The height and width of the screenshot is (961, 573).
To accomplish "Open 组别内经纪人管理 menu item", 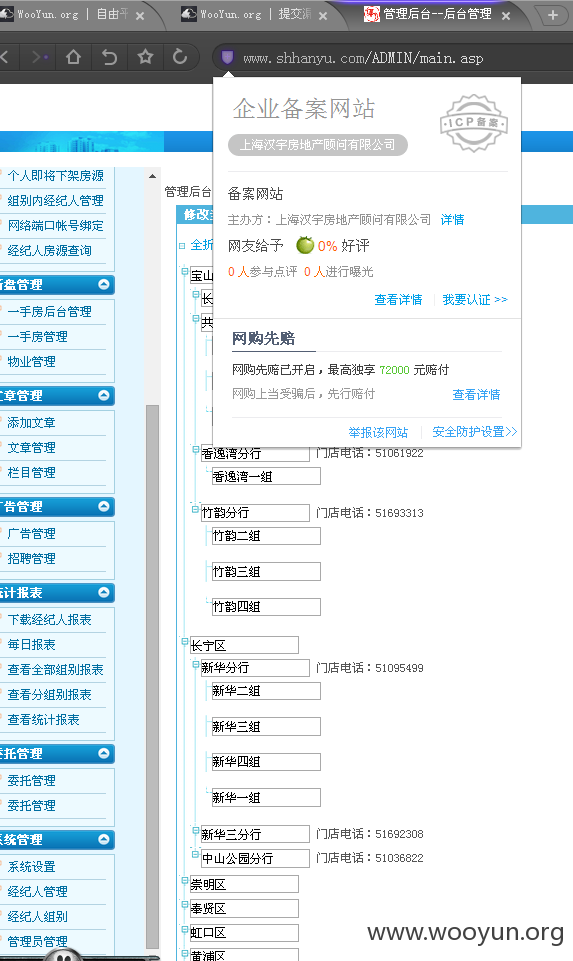I will click(x=55, y=201).
